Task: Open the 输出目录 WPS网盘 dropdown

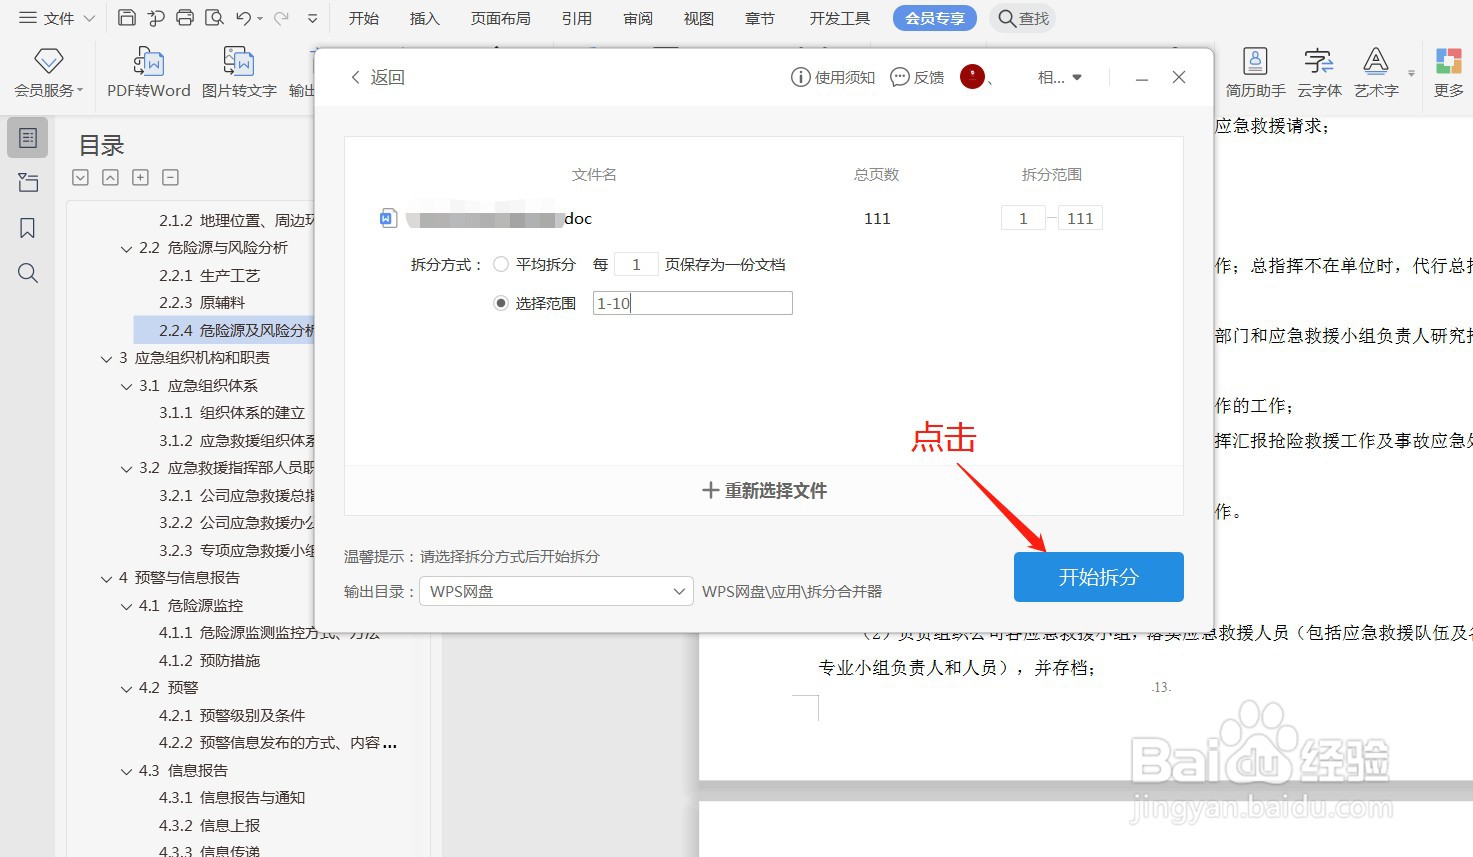Action: 556,591
